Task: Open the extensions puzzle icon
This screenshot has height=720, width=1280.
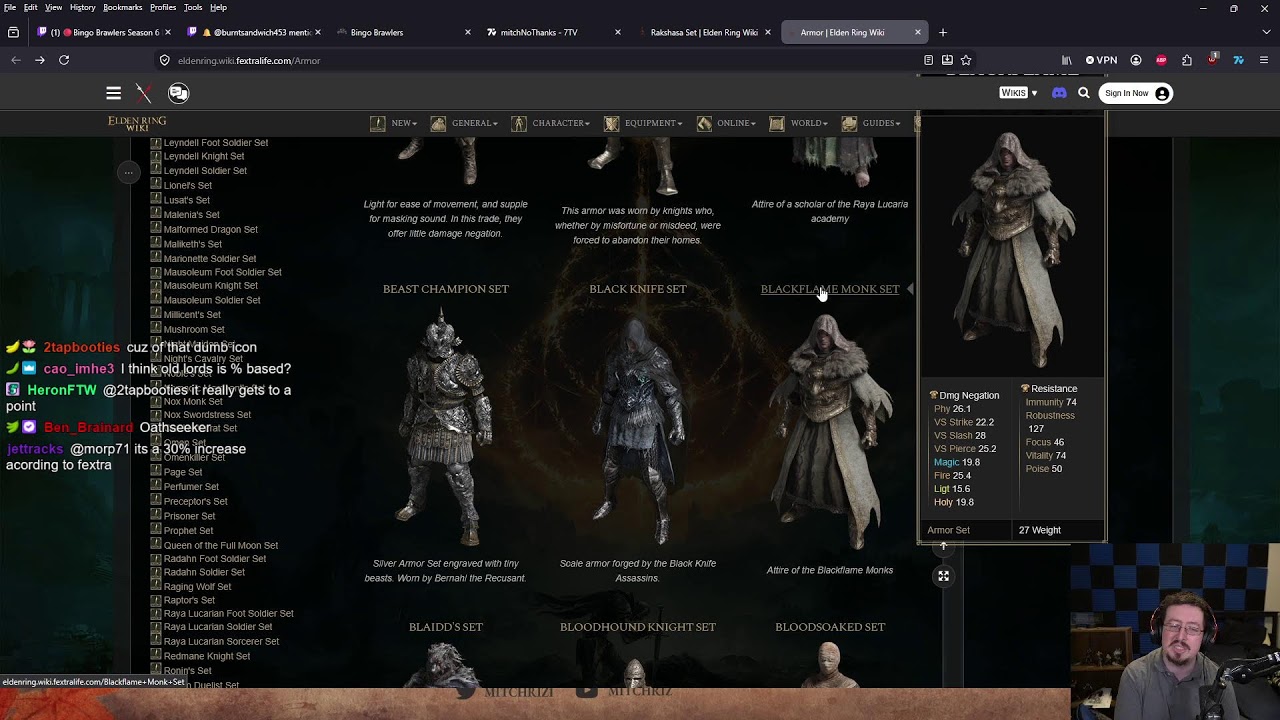Action: point(1187,60)
